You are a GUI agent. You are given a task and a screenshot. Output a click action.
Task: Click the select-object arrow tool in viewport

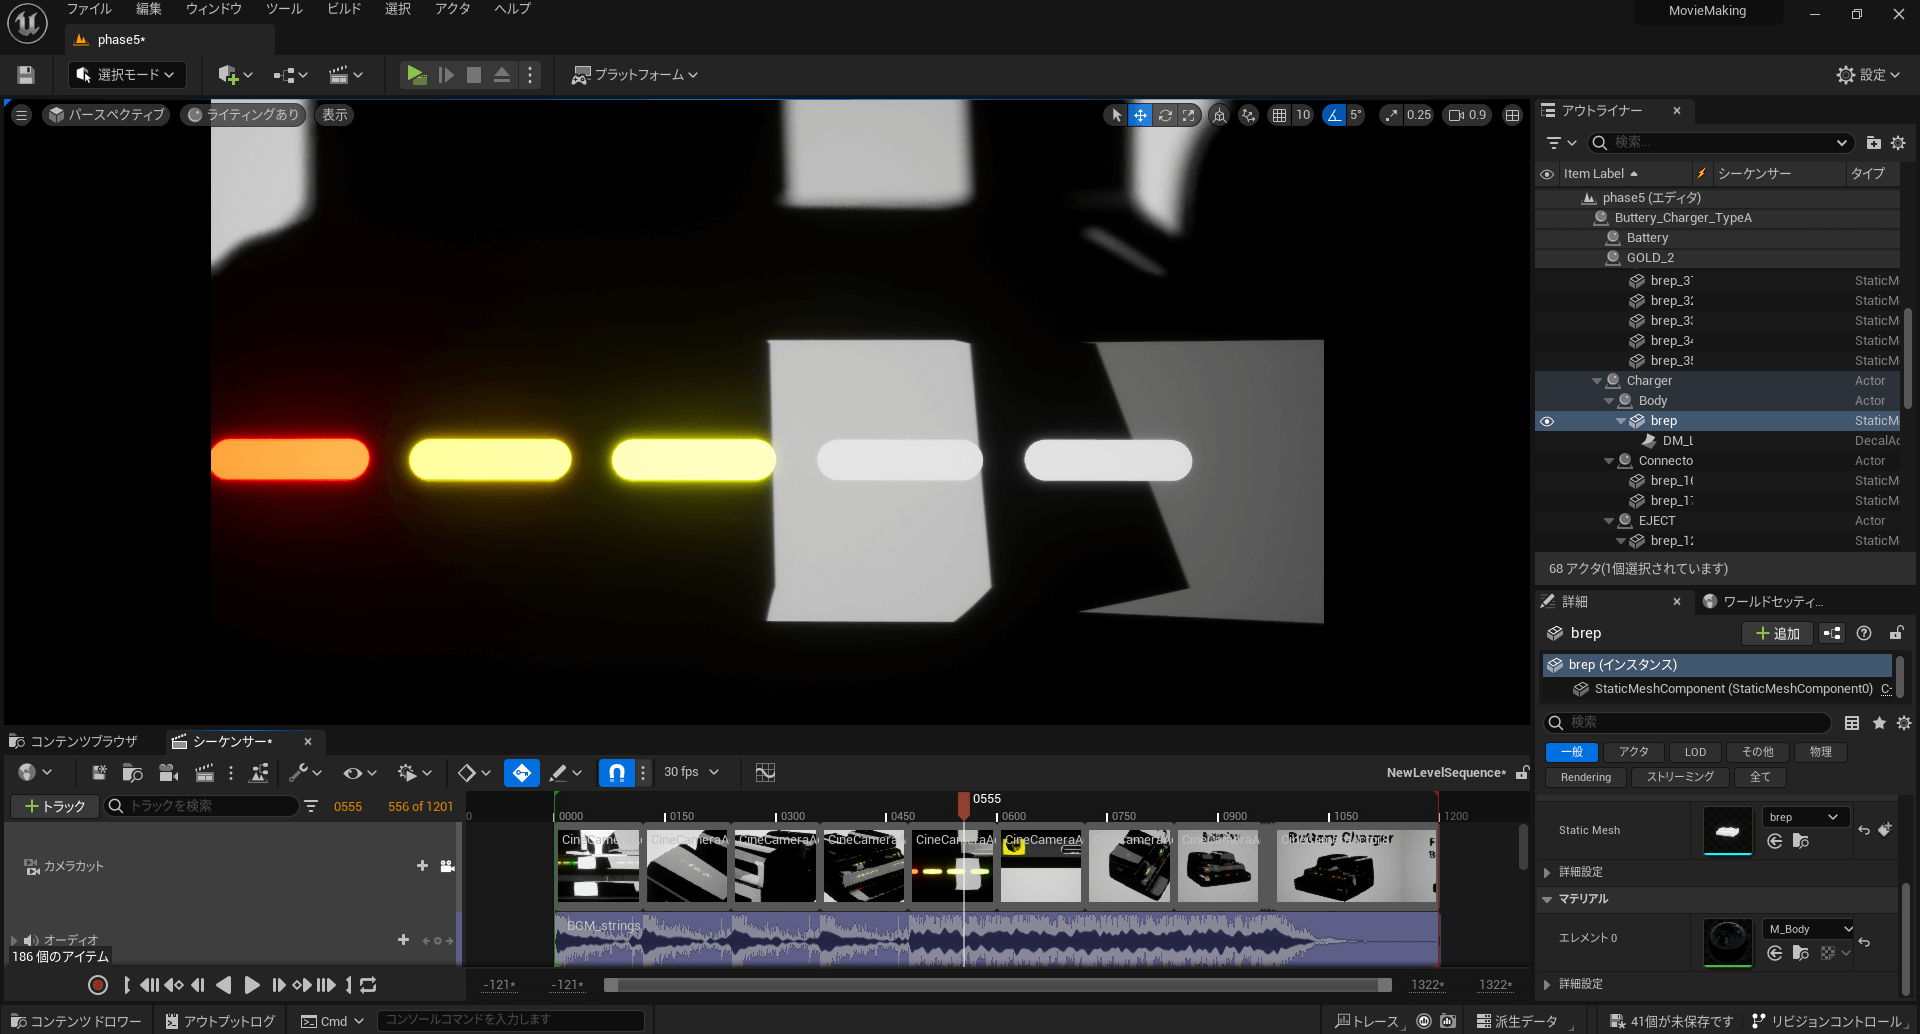[x=1116, y=115]
